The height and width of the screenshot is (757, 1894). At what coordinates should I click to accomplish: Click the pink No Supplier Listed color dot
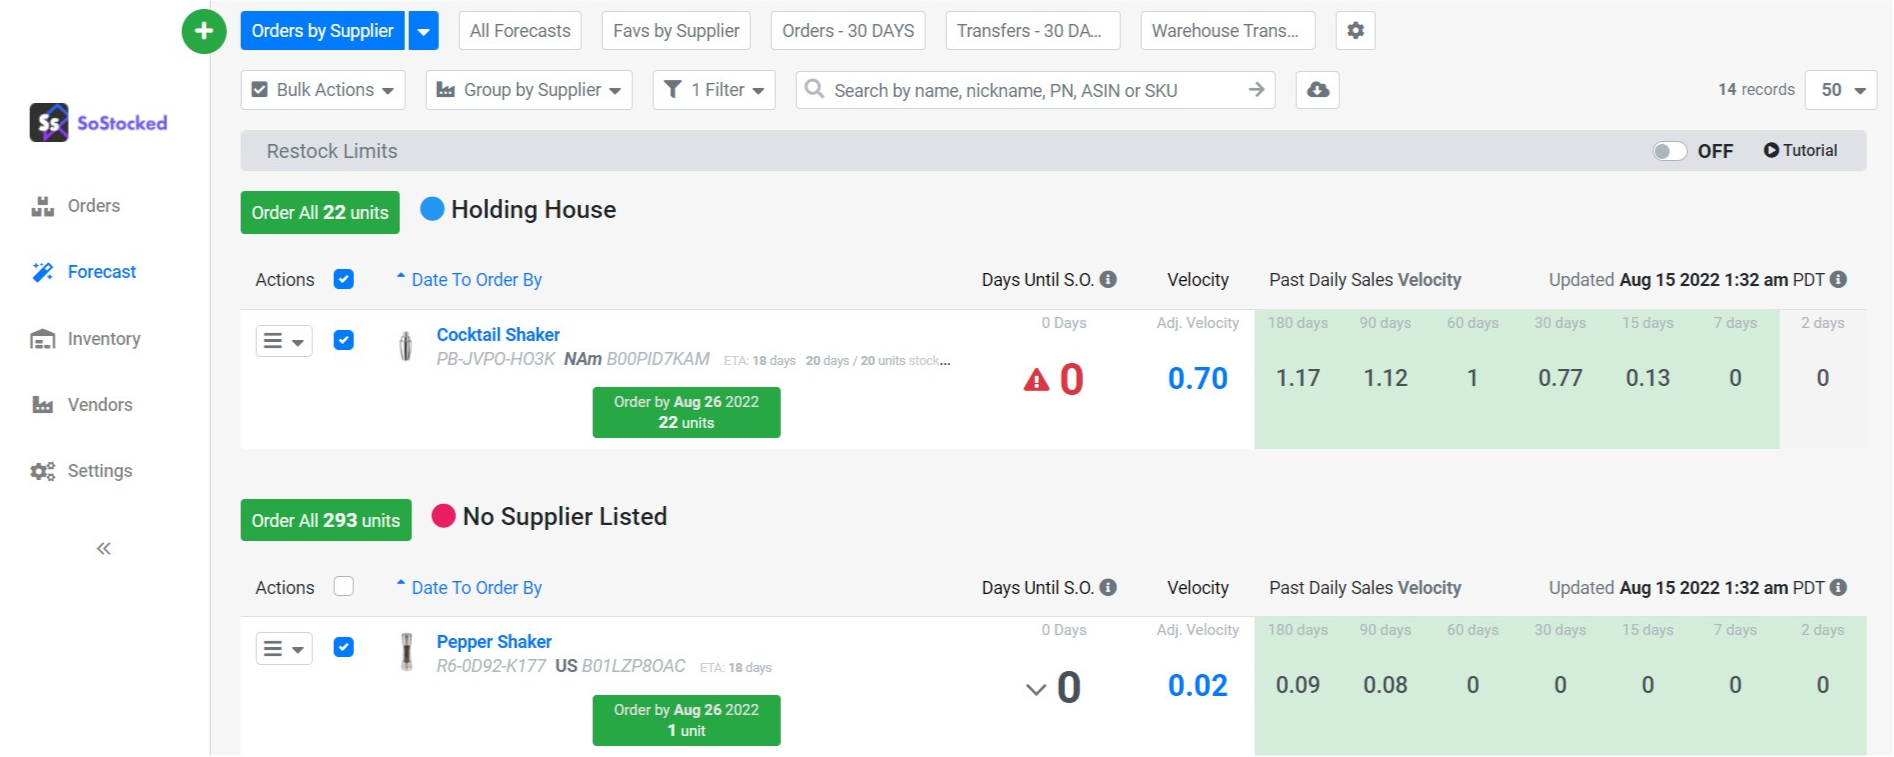click(443, 516)
